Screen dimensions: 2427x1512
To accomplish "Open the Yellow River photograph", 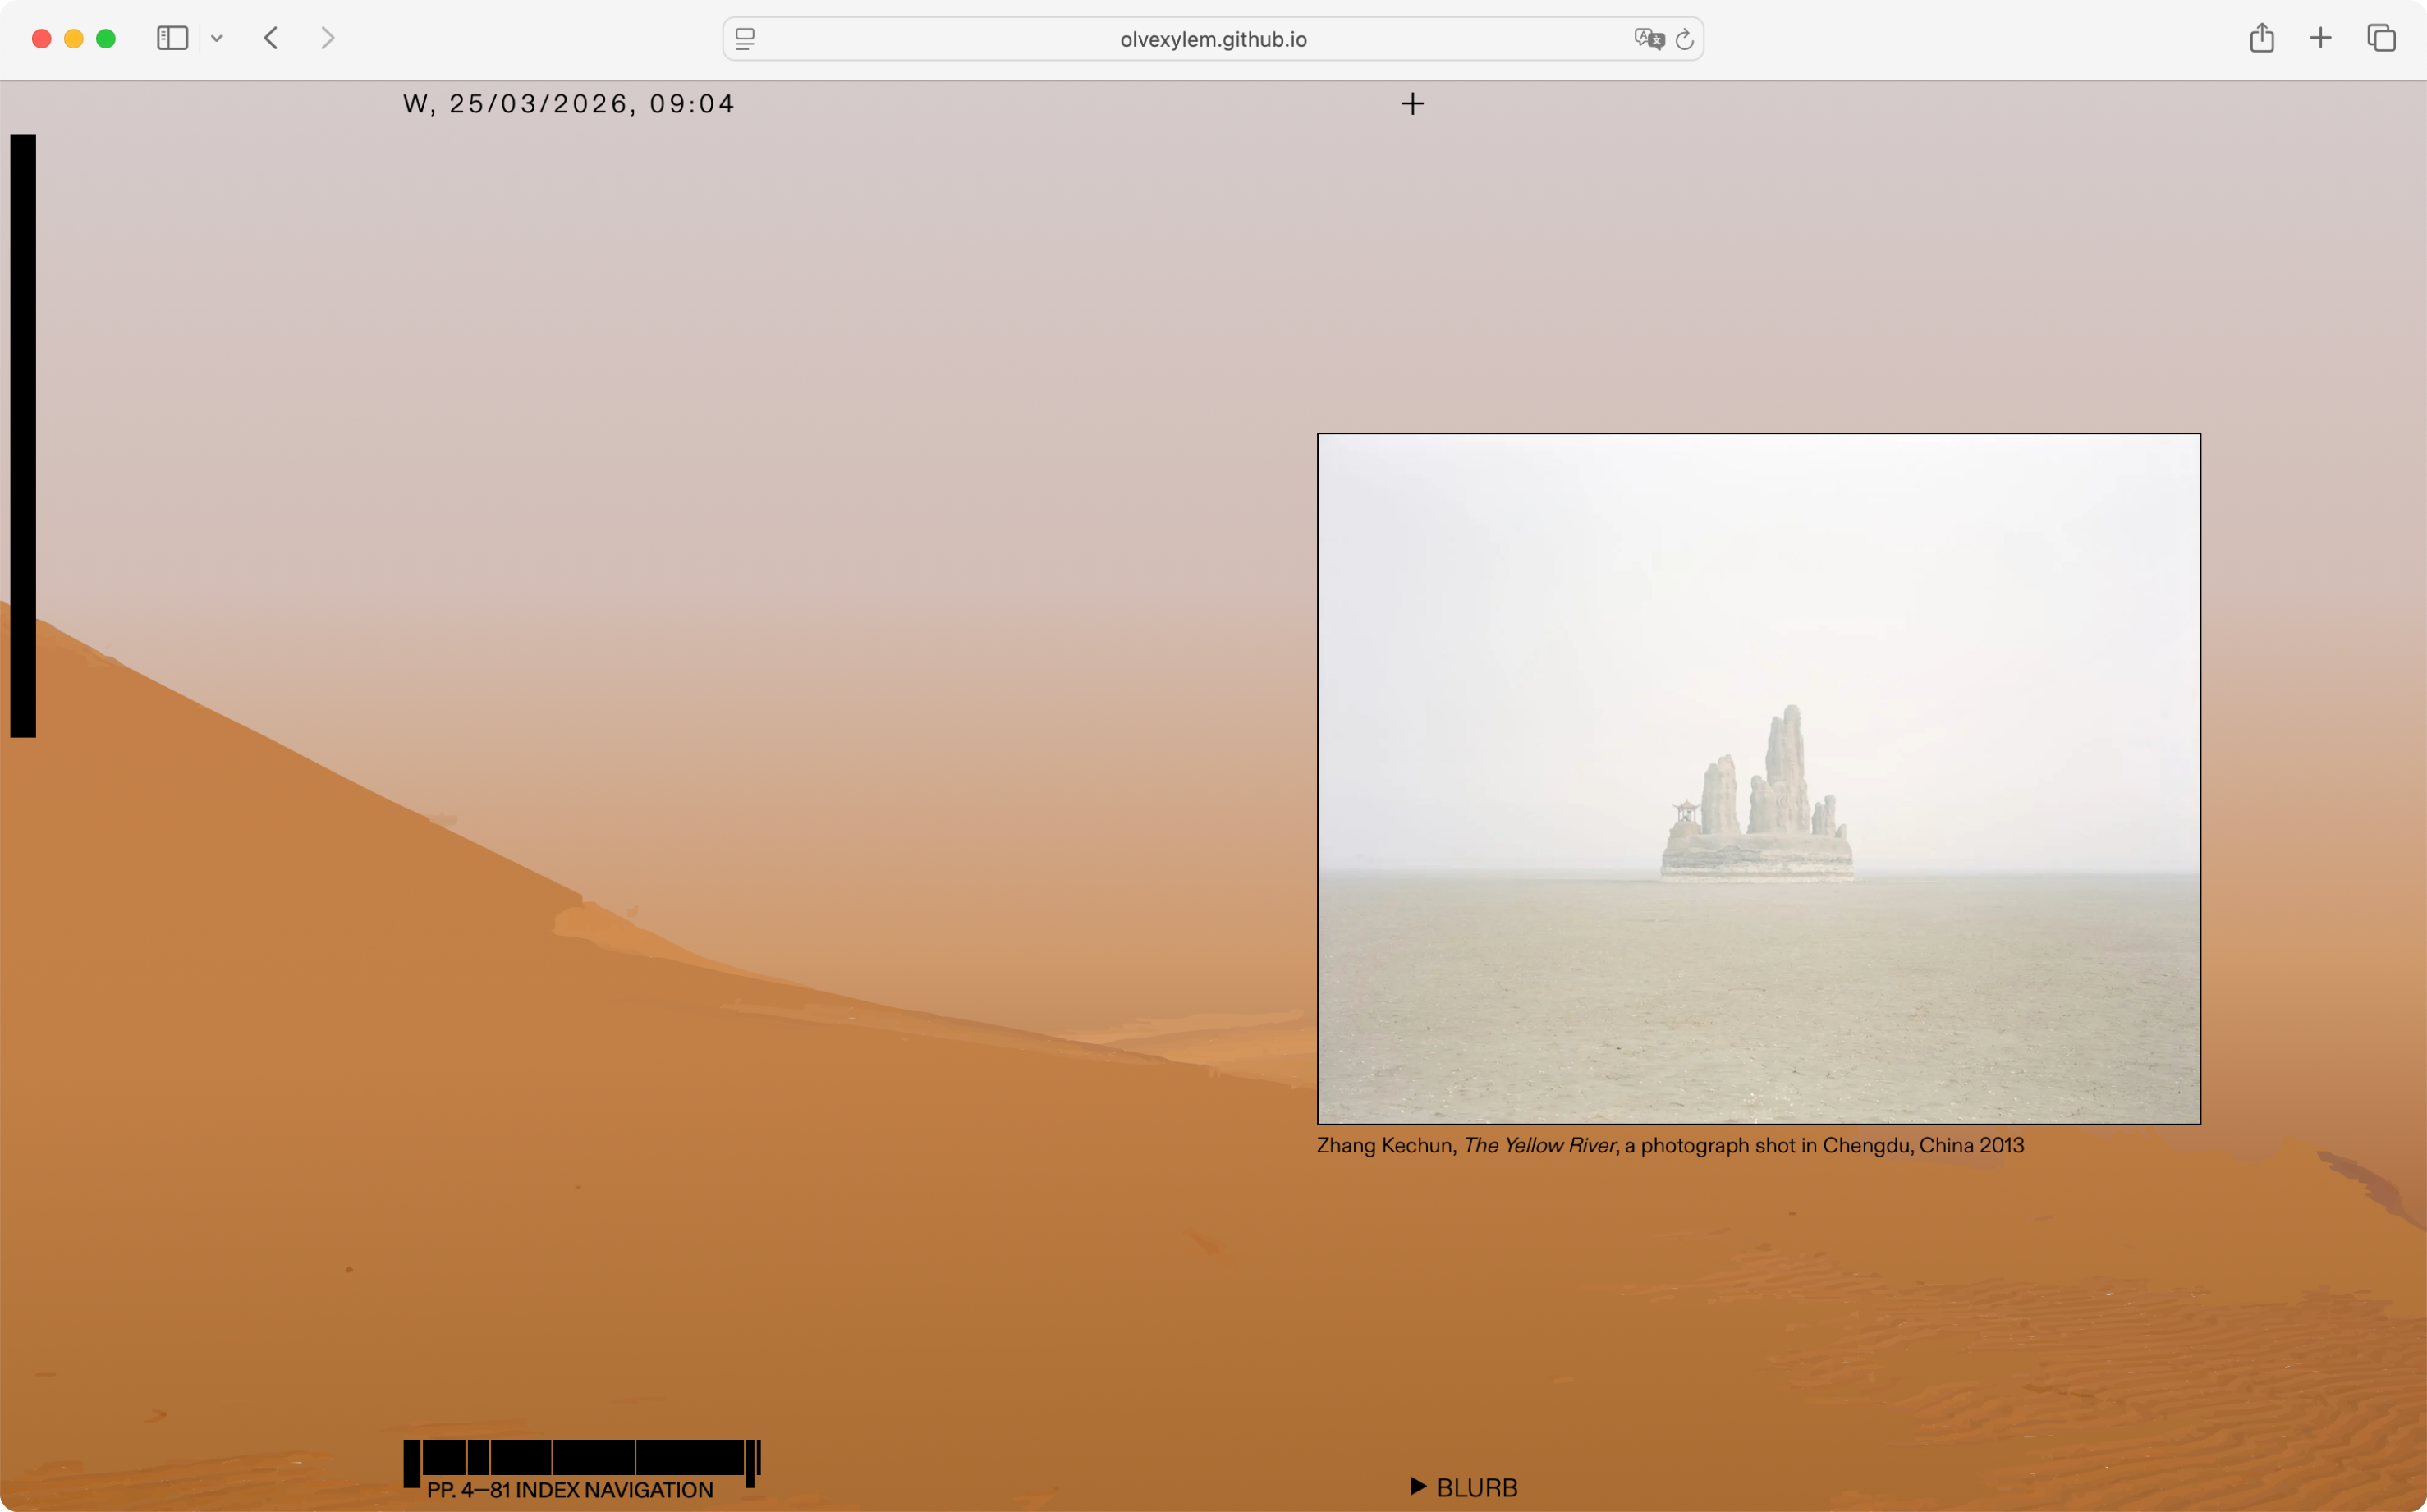I will (1758, 778).
